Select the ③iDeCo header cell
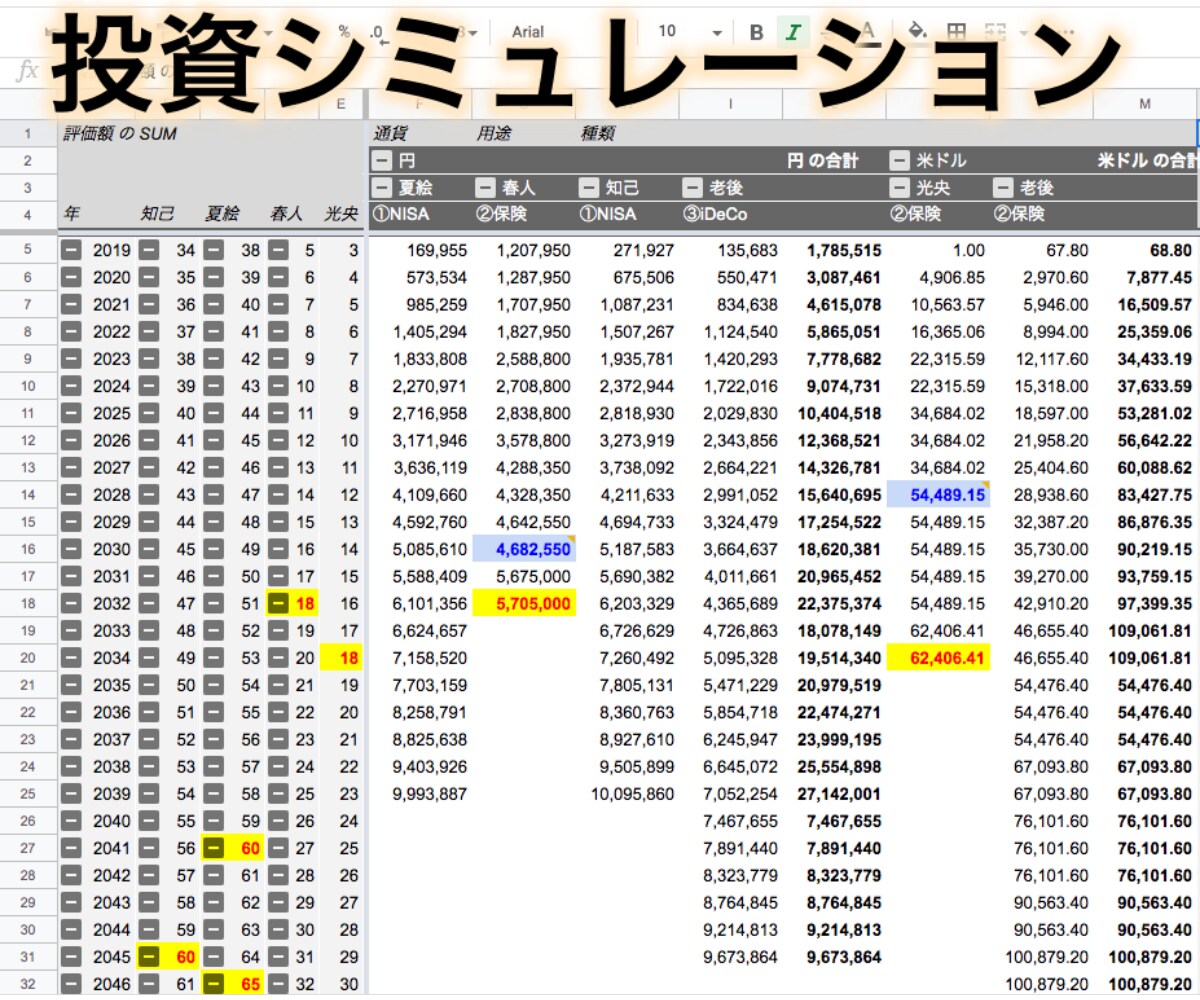The height and width of the screenshot is (1000, 1200). [715, 214]
